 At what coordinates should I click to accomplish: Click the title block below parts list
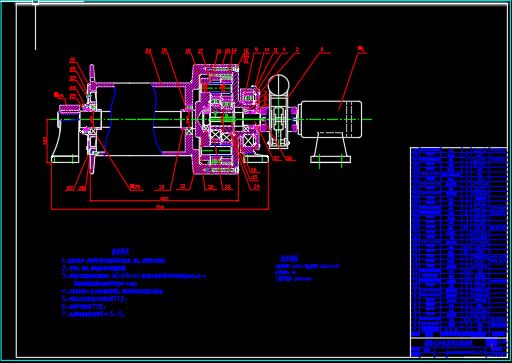coord(459,347)
